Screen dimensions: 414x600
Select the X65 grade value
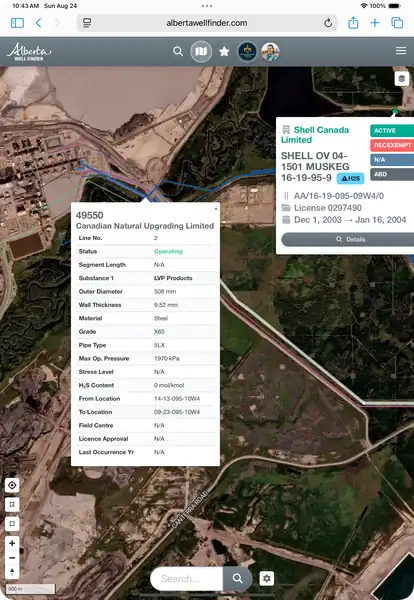tap(159, 332)
